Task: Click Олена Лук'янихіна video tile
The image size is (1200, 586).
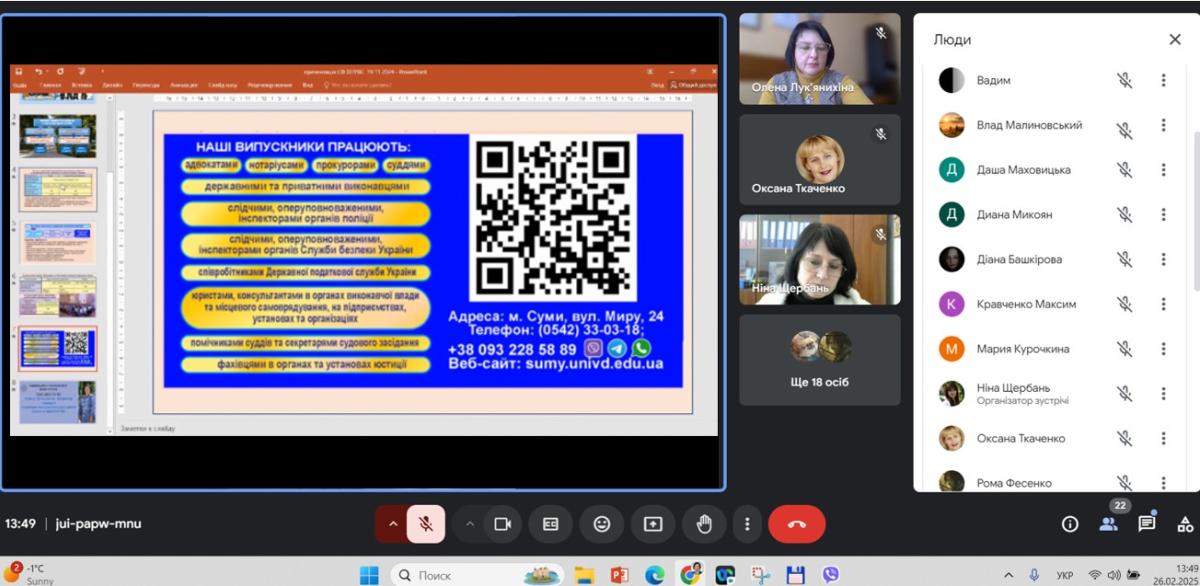Action: pyautogui.click(x=819, y=59)
